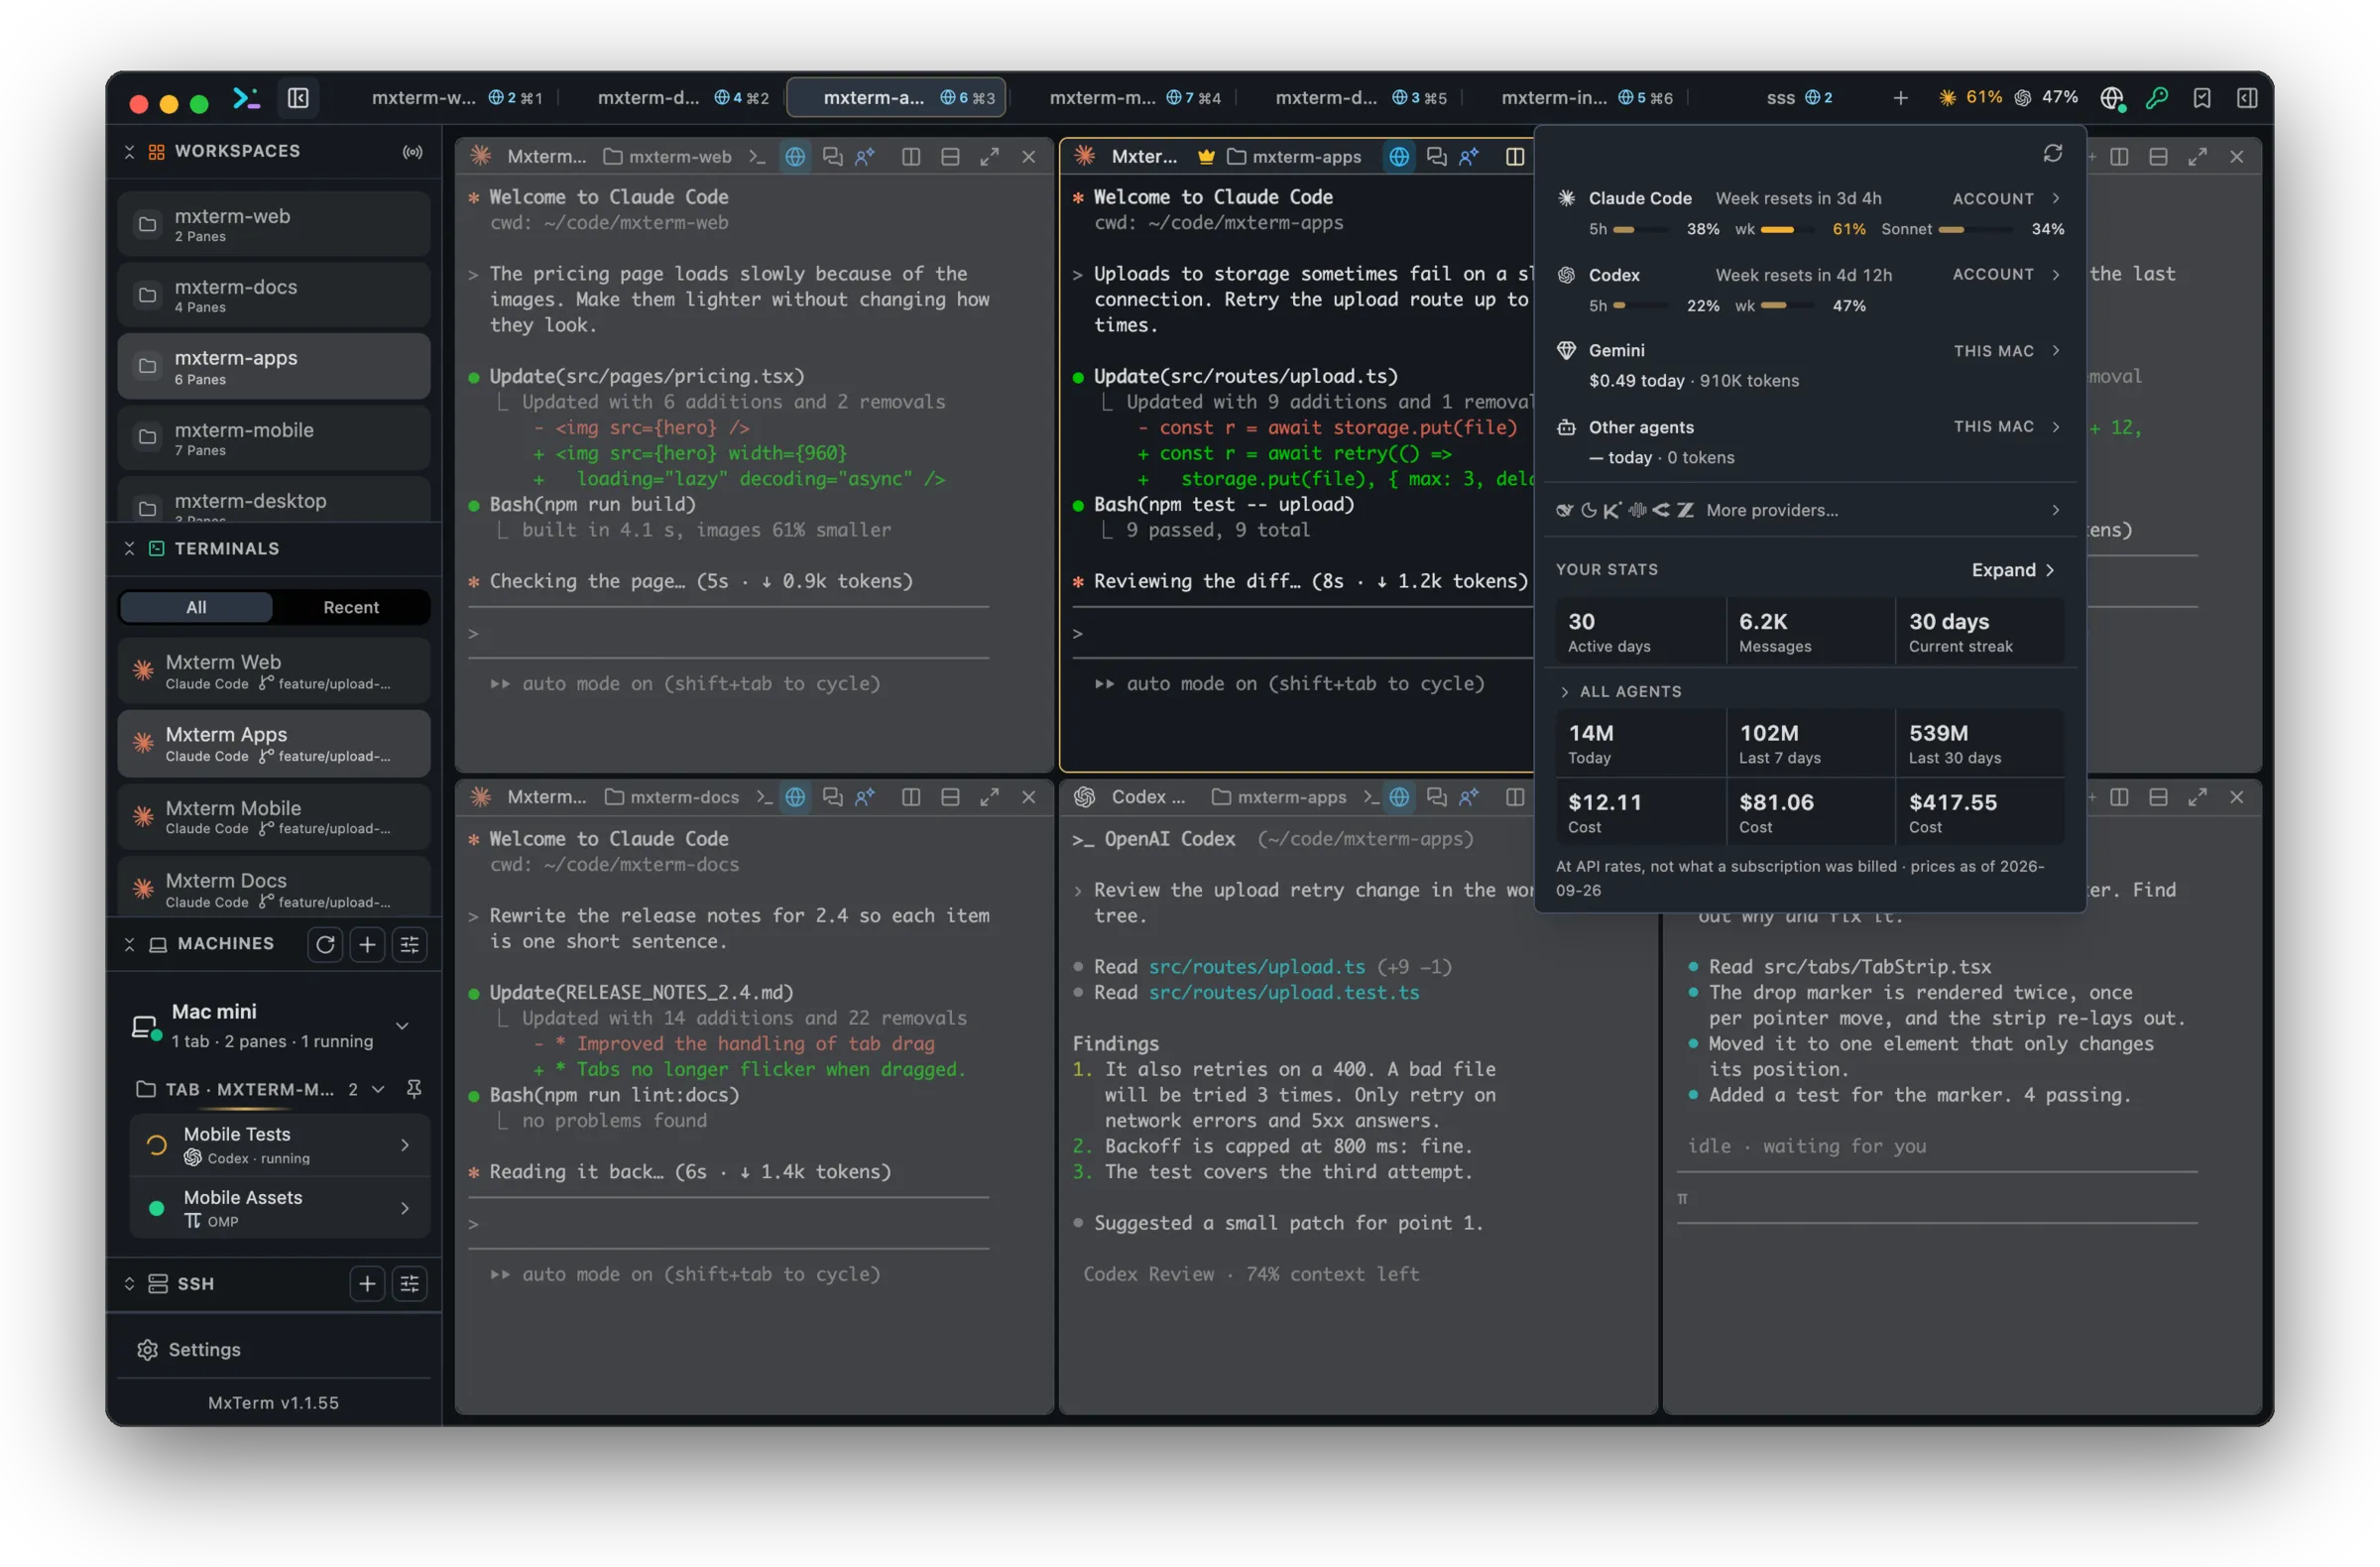Toggle globe icon in Codex pane header

click(x=1399, y=796)
